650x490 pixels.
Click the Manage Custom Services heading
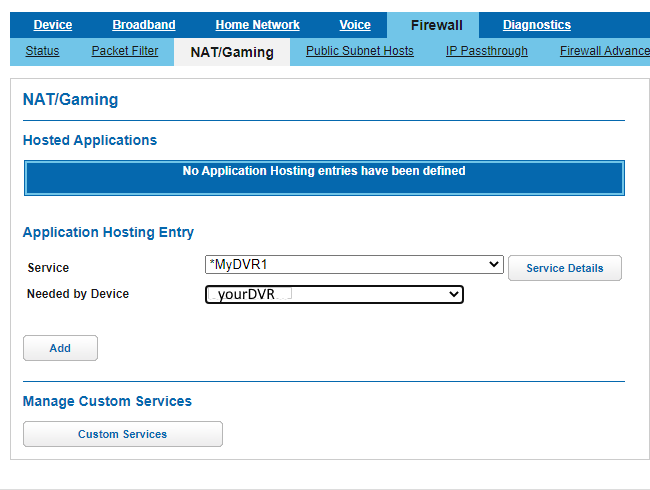click(107, 401)
